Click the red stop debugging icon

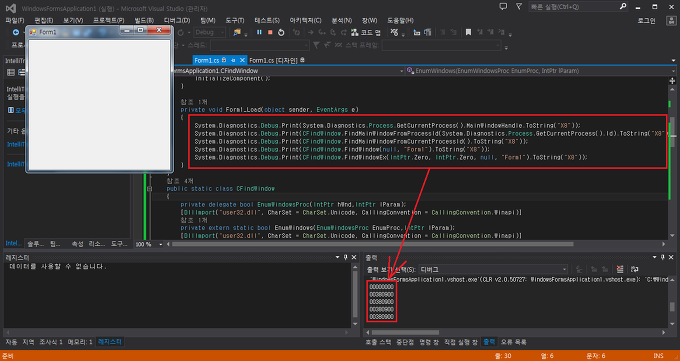pos(270,32)
